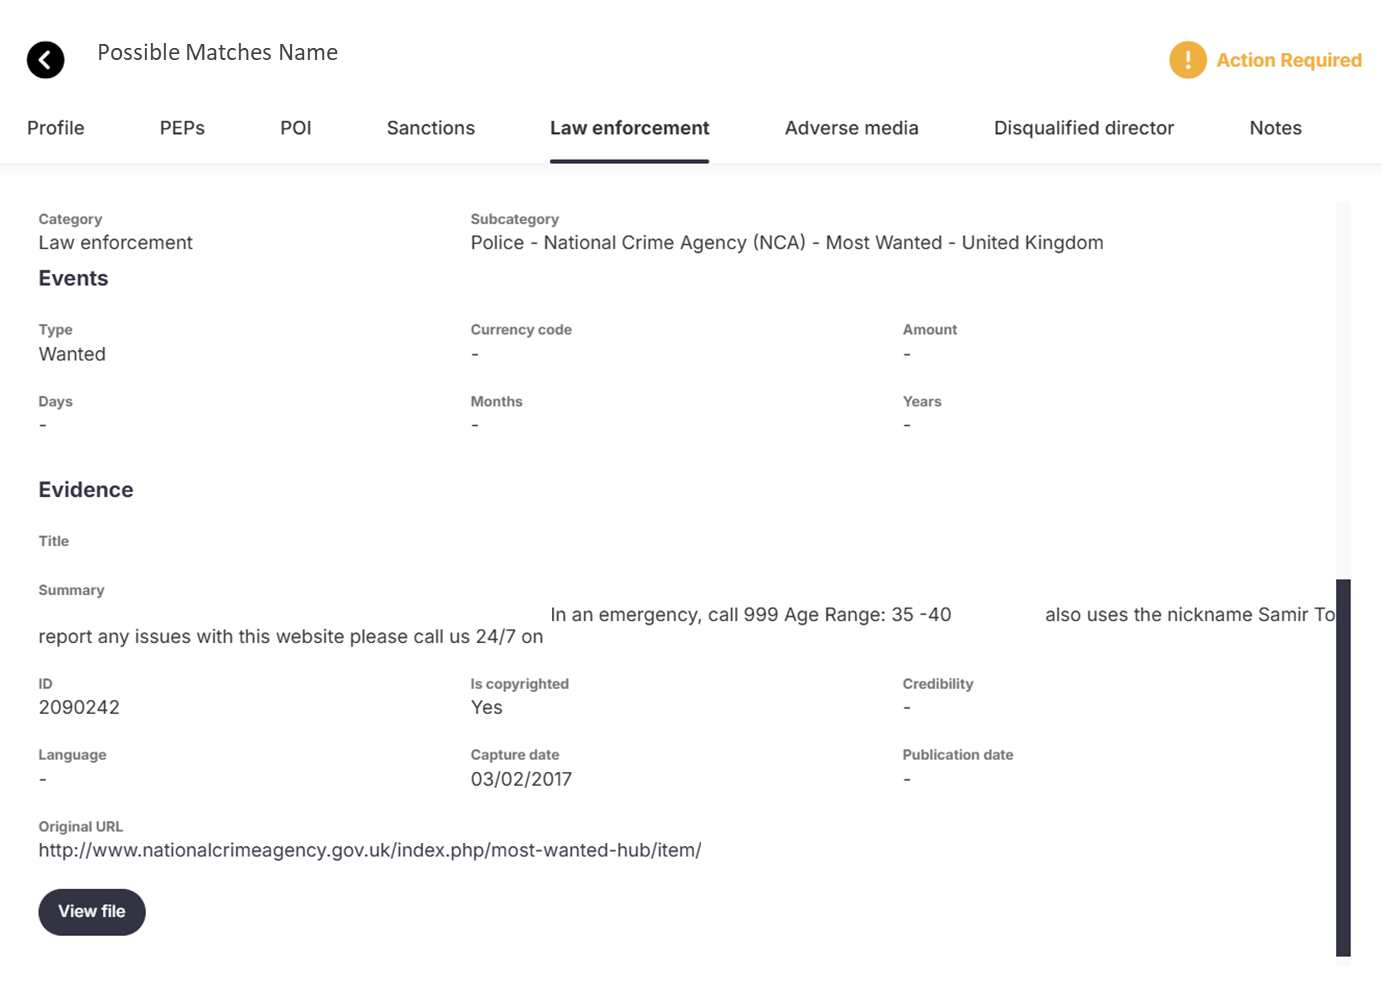Viewport: 1382px width, 991px height.
Task: Click the Is copyrighted value 'Yes'
Action: 487,707
